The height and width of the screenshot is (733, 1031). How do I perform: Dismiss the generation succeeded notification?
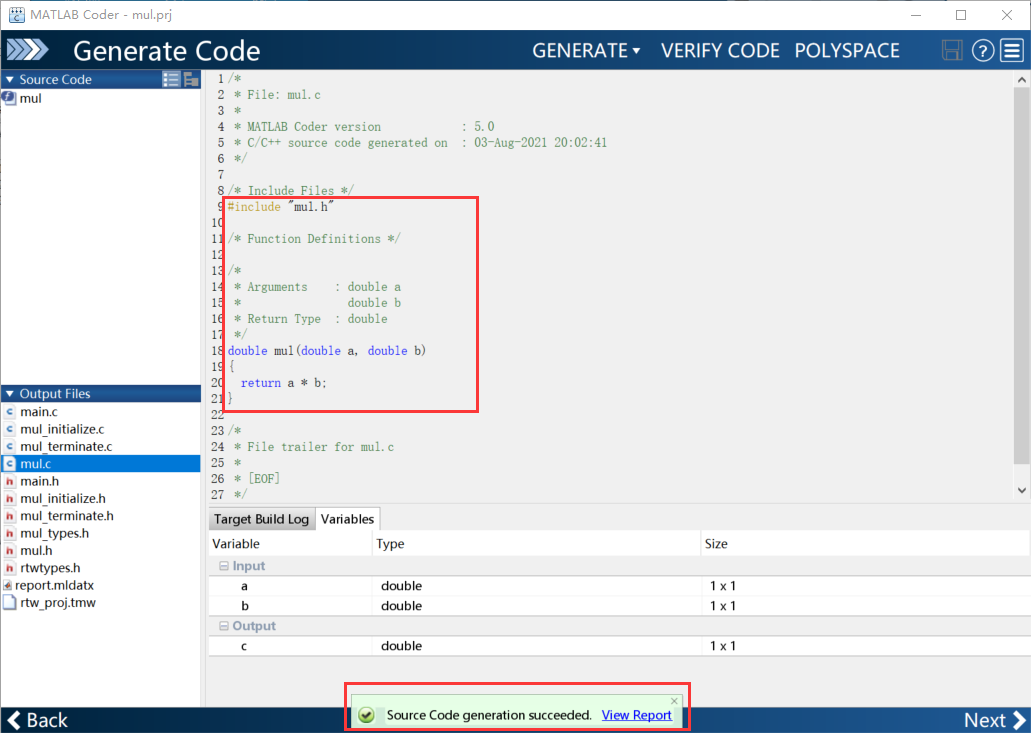click(x=674, y=701)
